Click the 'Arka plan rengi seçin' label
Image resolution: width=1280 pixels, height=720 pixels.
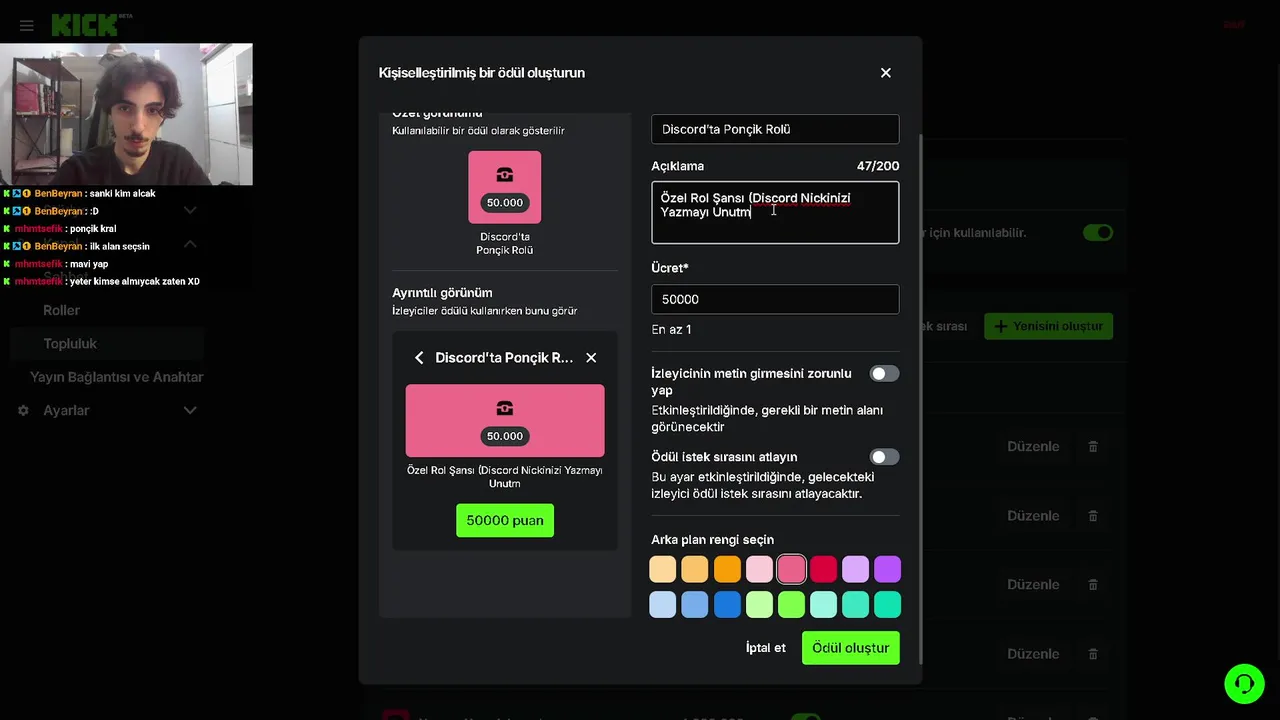point(712,540)
